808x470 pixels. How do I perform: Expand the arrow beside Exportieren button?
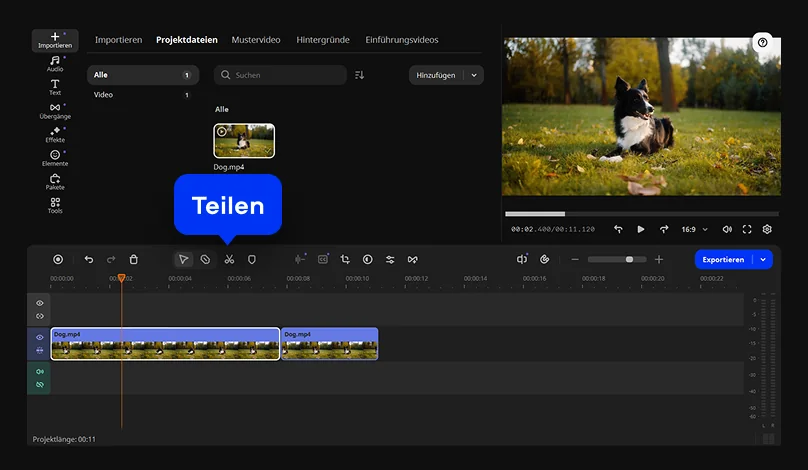[764, 259]
